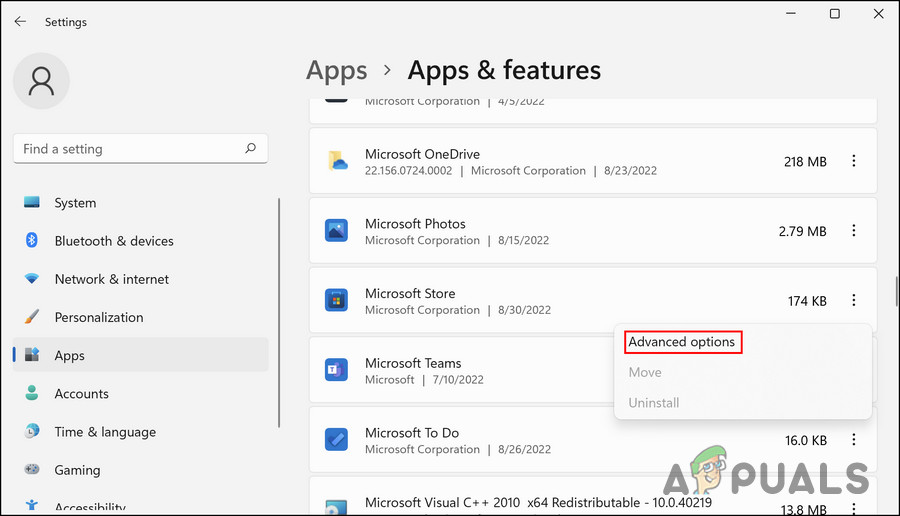The image size is (900, 516).
Task: Choose Advanced options from context menu
Action: (x=682, y=342)
